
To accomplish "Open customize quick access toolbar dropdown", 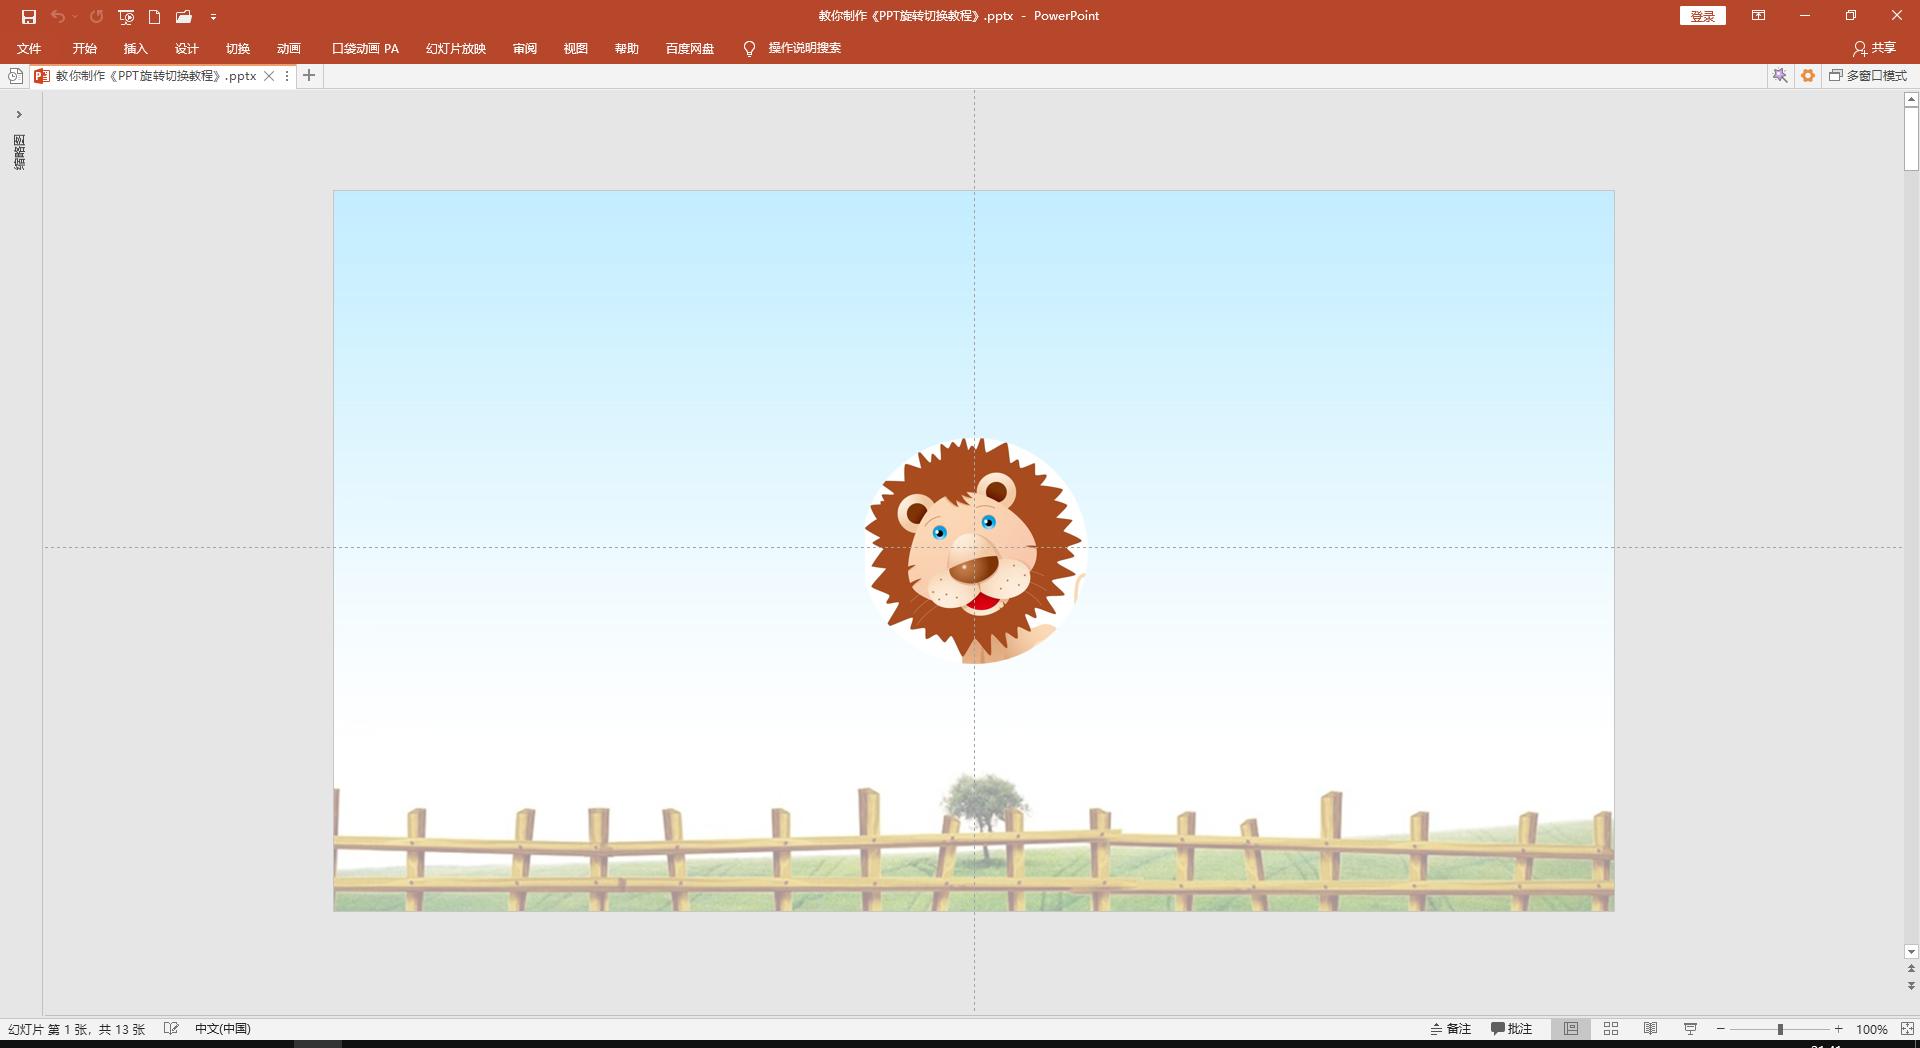I will pyautogui.click(x=213, y=17).
